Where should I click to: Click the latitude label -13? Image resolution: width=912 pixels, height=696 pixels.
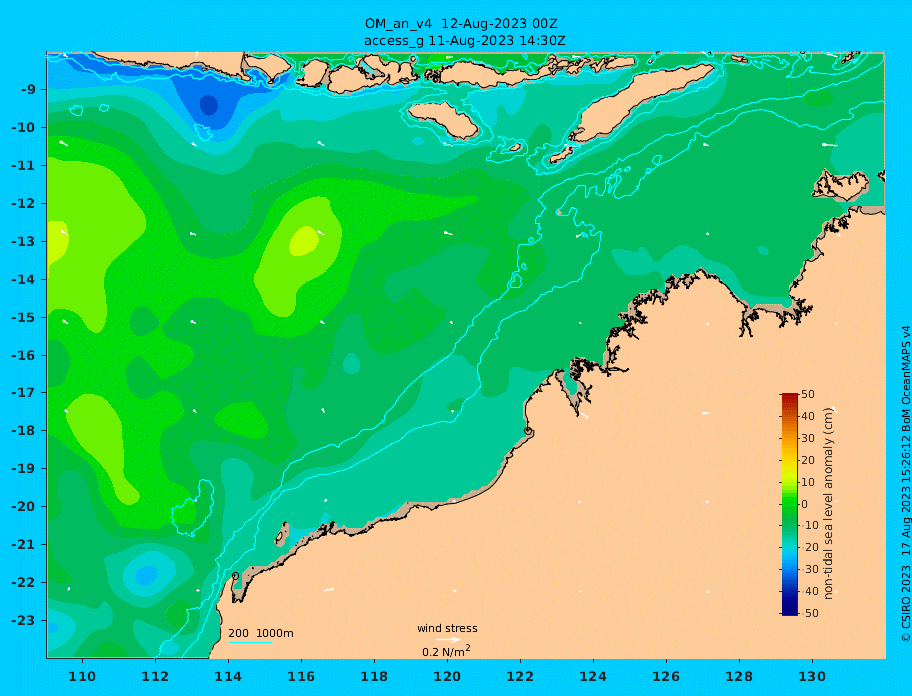pyautogui.click(x=24, y=241)
